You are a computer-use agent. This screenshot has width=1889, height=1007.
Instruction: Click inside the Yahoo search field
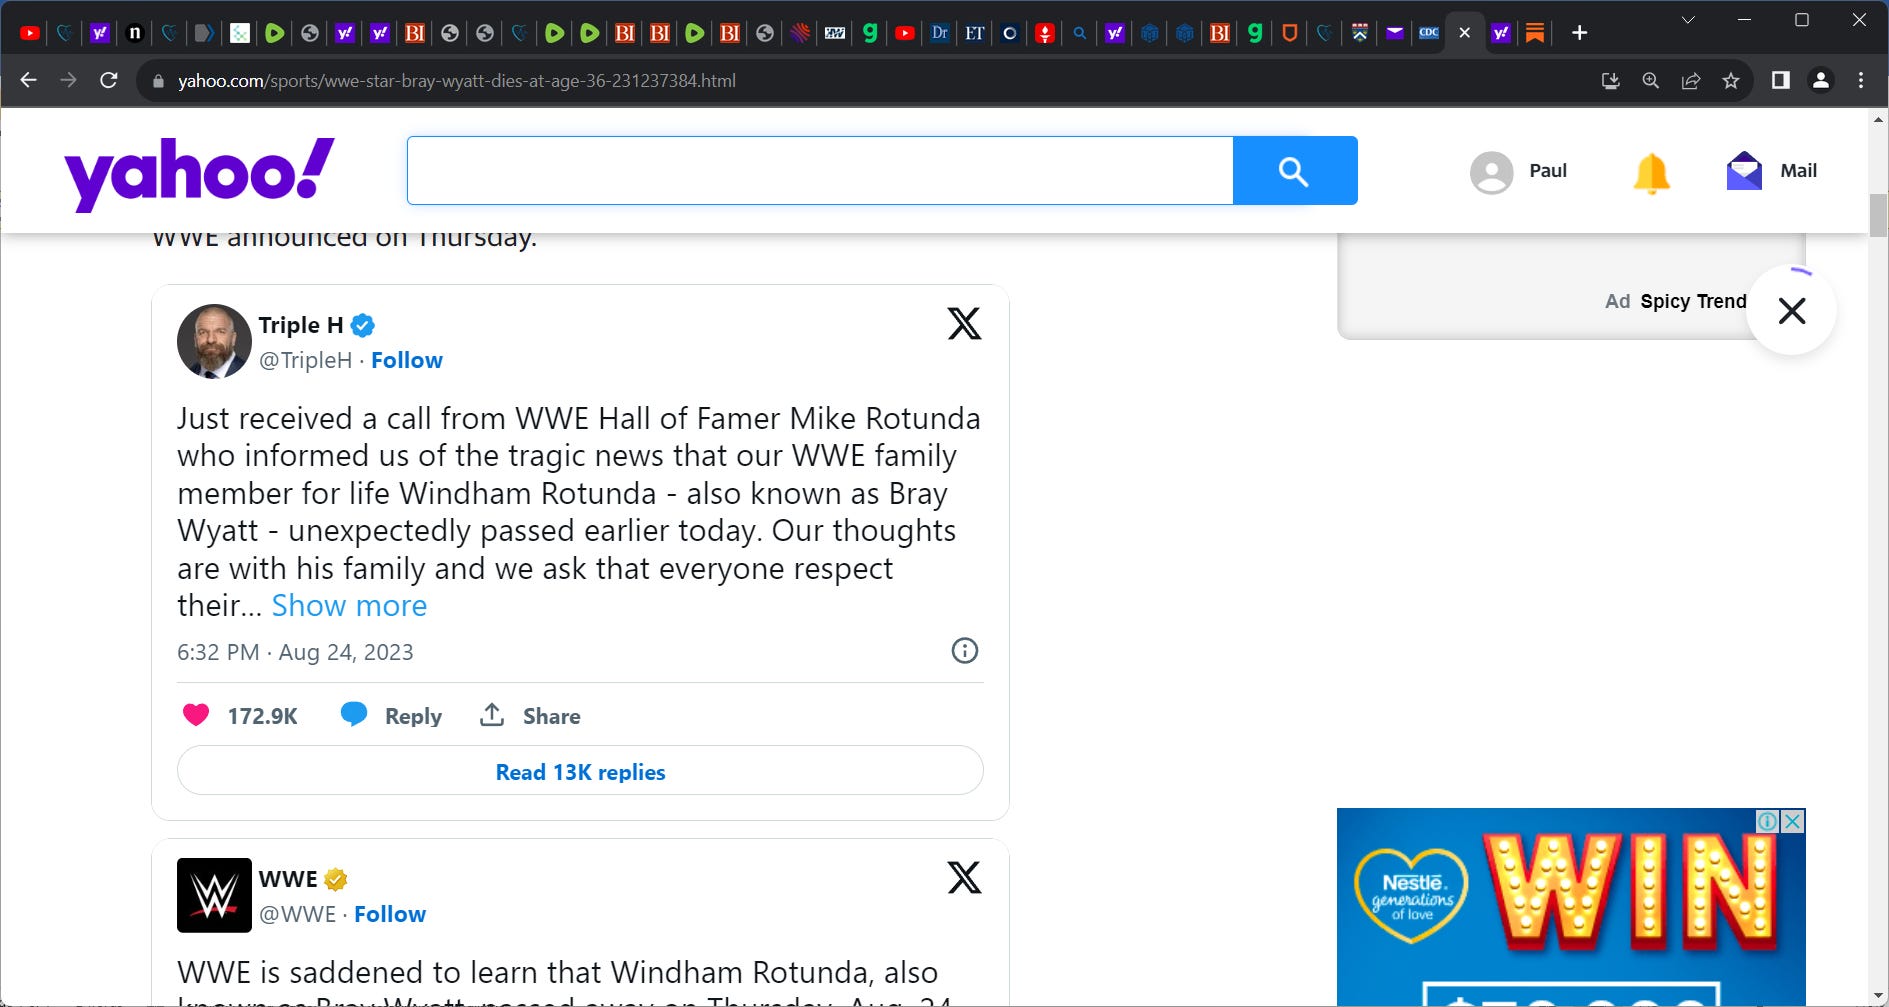point(820,171)
